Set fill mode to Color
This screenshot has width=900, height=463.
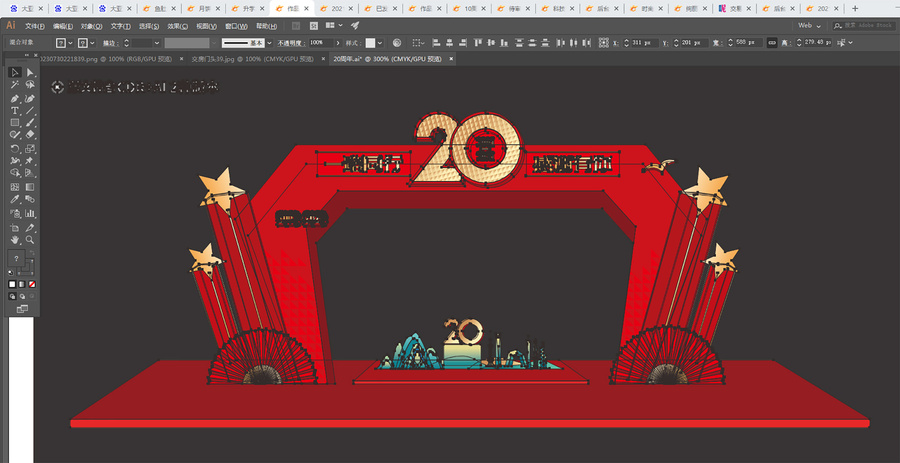pos(13,284)
